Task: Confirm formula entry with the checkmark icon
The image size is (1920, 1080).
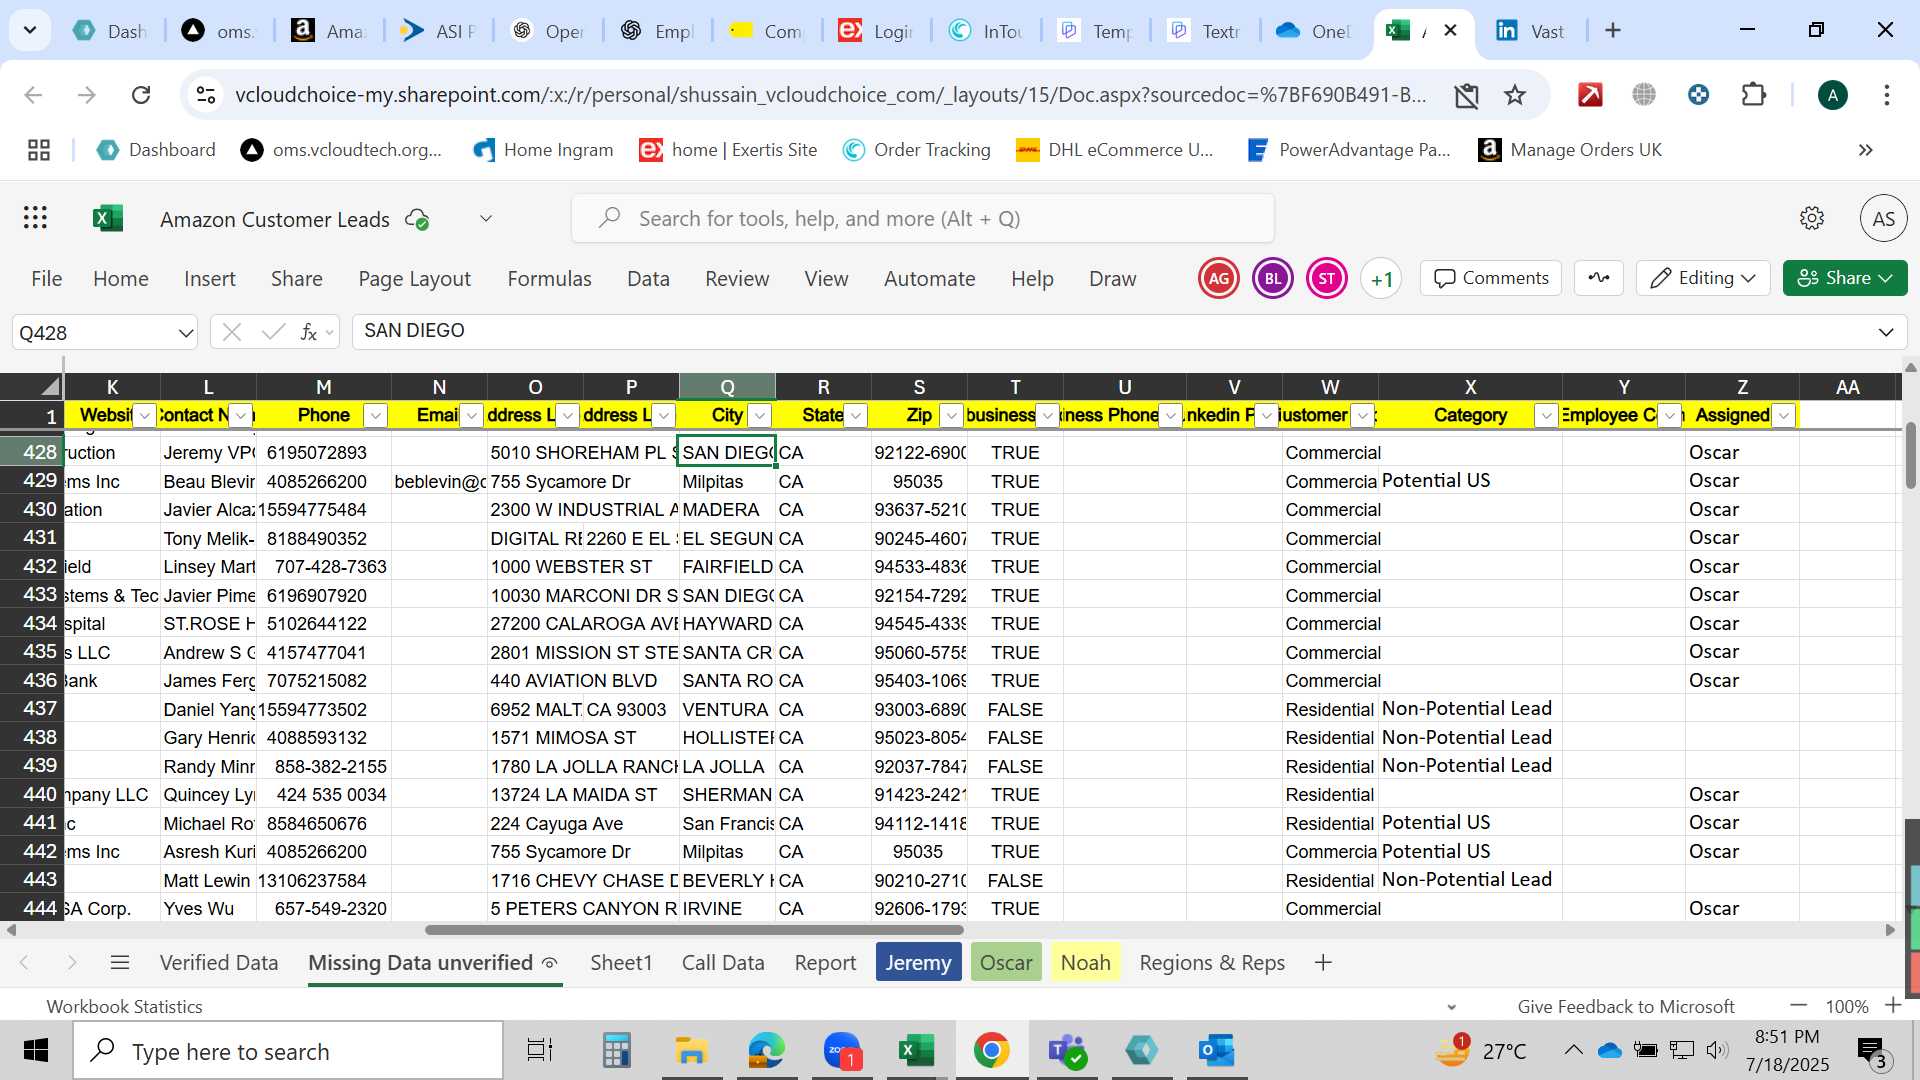Action: [273, 332]
